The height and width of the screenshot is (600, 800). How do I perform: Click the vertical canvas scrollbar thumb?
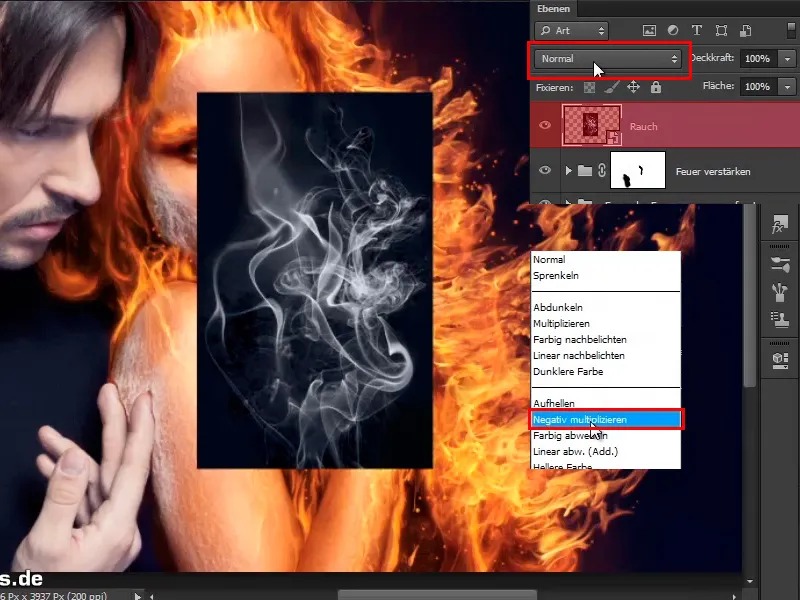[x=749, y=296]
